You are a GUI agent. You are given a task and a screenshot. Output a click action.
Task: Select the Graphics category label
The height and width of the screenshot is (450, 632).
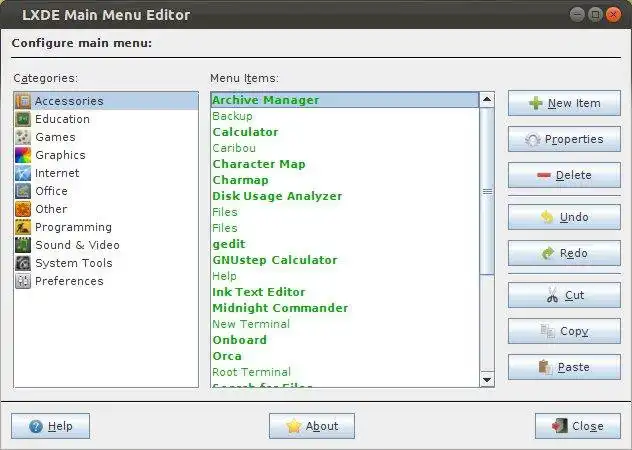click(x=60, y=155)
